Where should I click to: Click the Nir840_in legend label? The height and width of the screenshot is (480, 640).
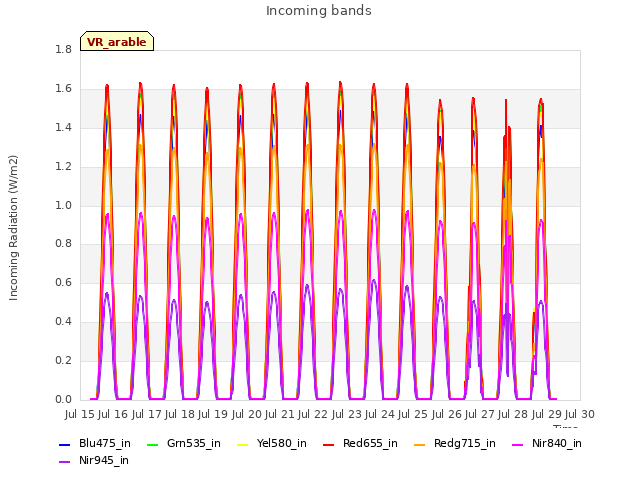557,444
